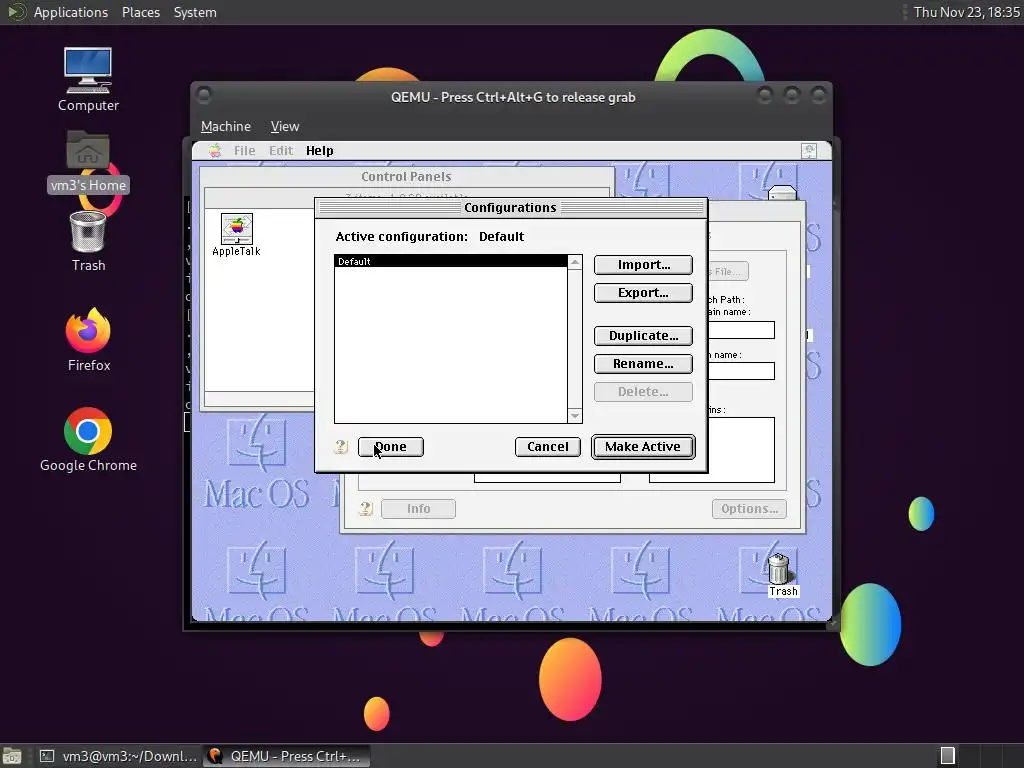Click the dimmed Delete... button

tap(643, 392)
